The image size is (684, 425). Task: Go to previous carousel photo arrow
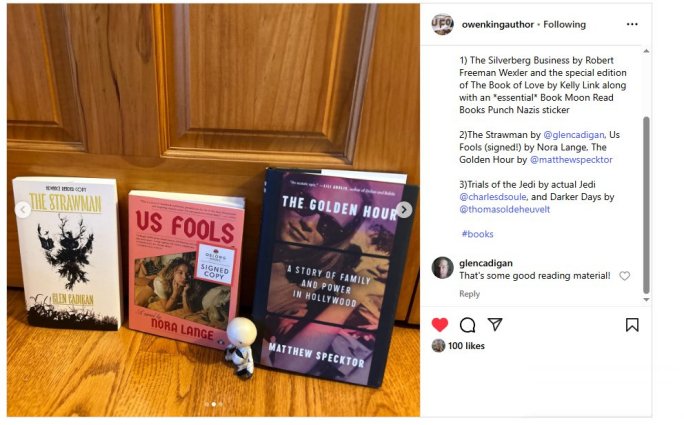point(23,210)
